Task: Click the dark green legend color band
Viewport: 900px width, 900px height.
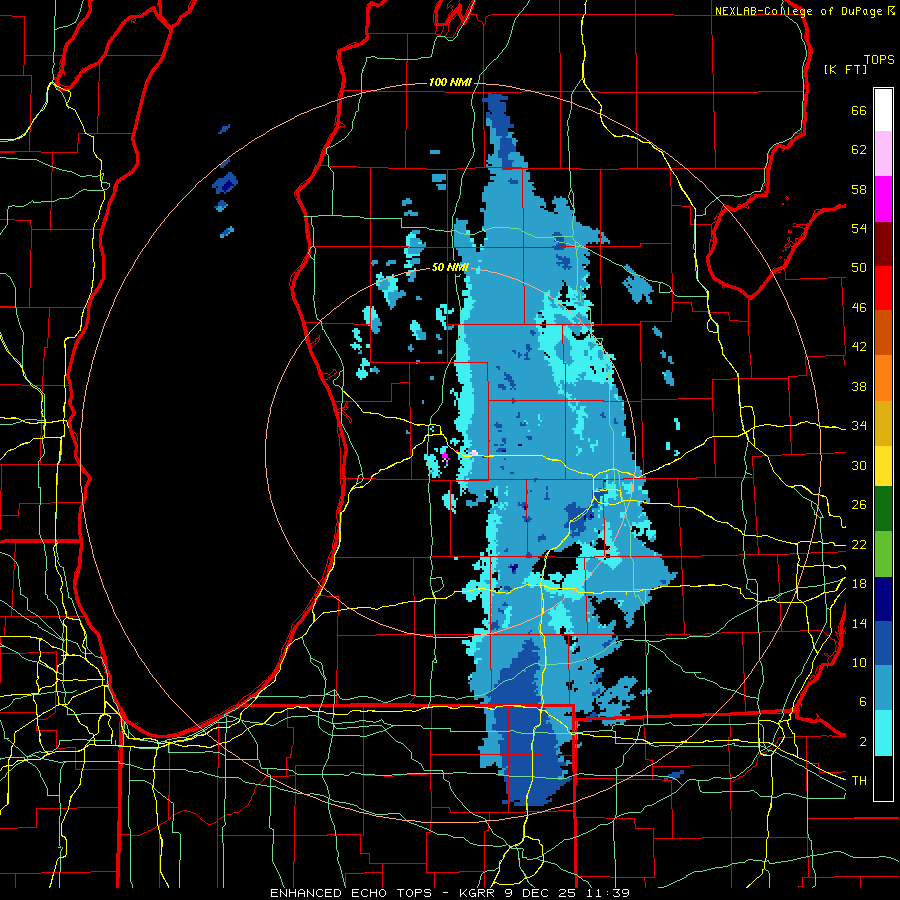Action: pos(883,509)
